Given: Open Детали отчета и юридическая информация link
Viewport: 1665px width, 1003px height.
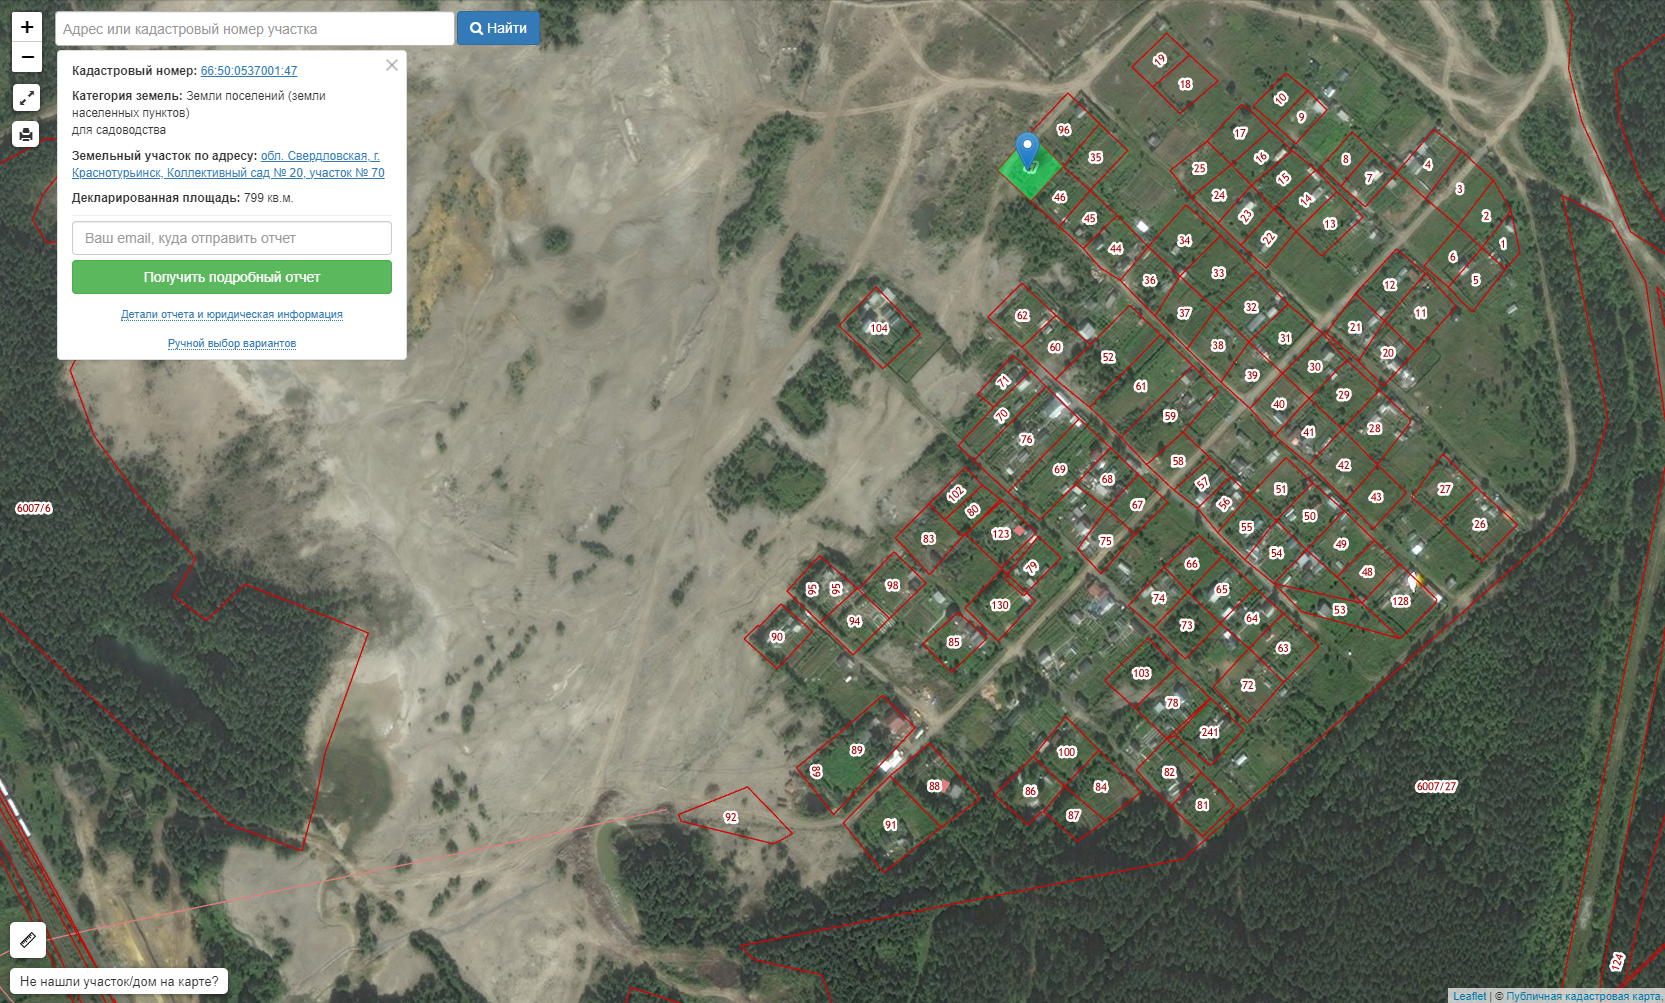Looking at the screenshot, I should click(232, 314).
